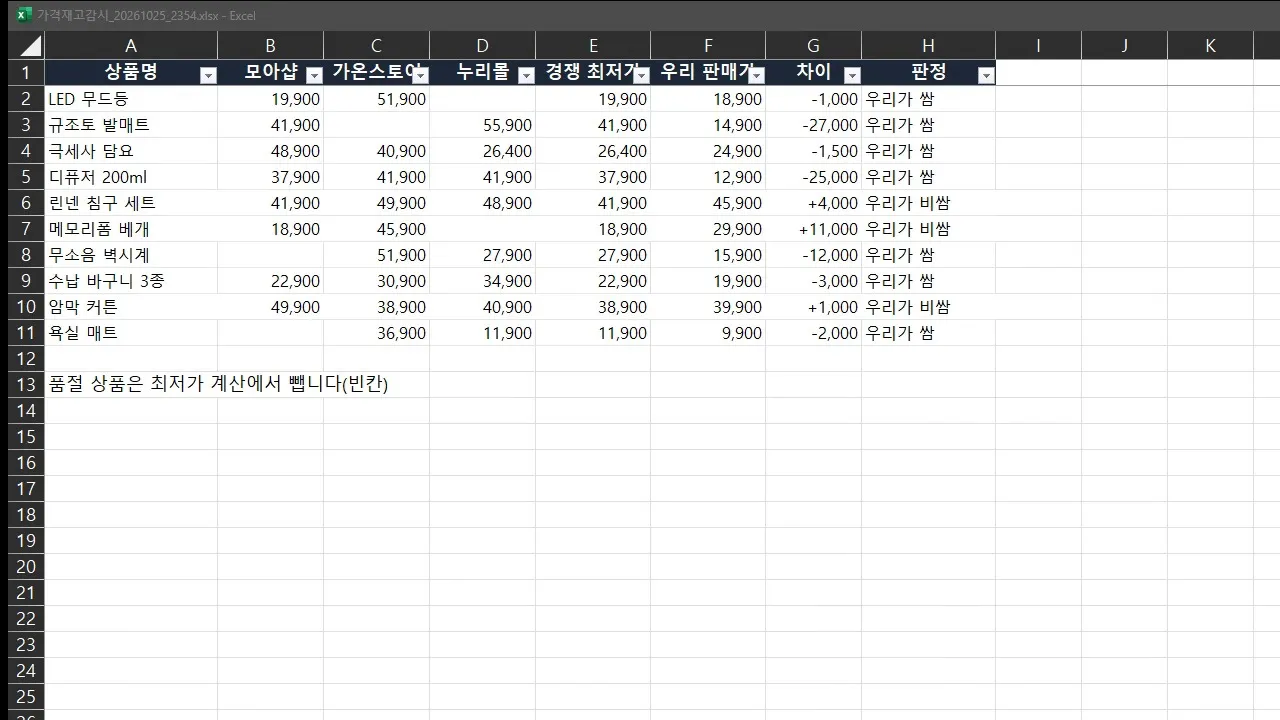
Task: Select row 13 by its row header
Action: [x=26, y=385]
